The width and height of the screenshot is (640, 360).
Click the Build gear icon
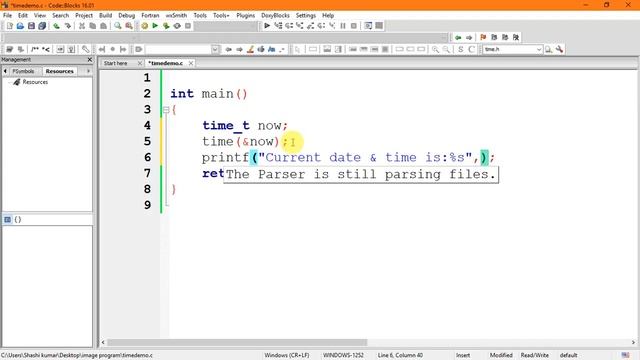coord(144,26)
